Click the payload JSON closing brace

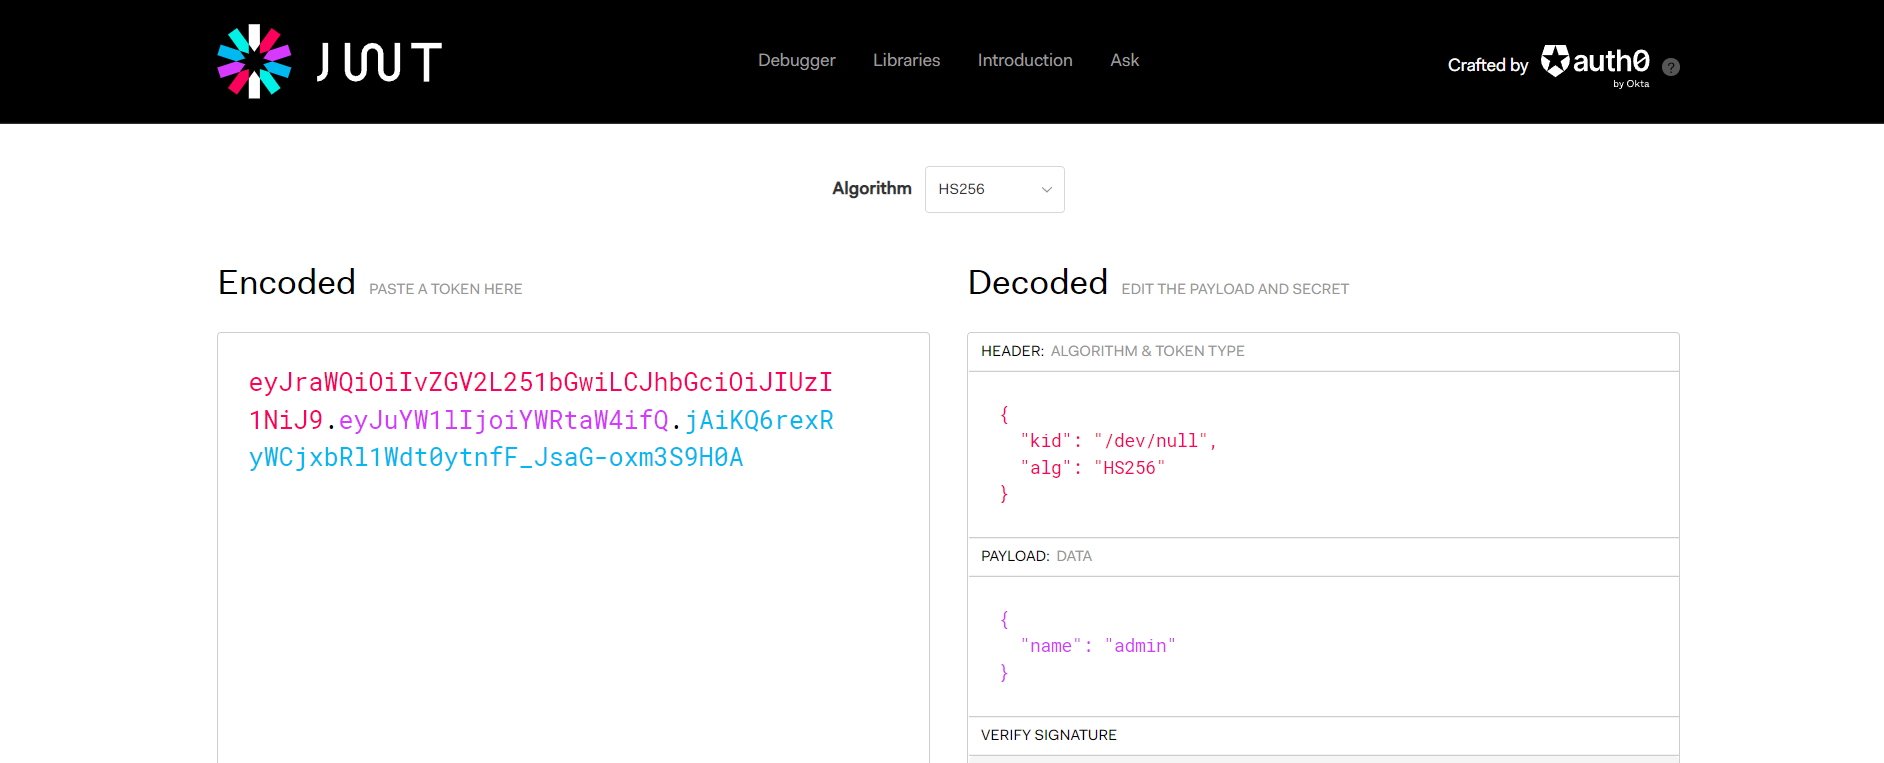click(x=1004, y=673)
